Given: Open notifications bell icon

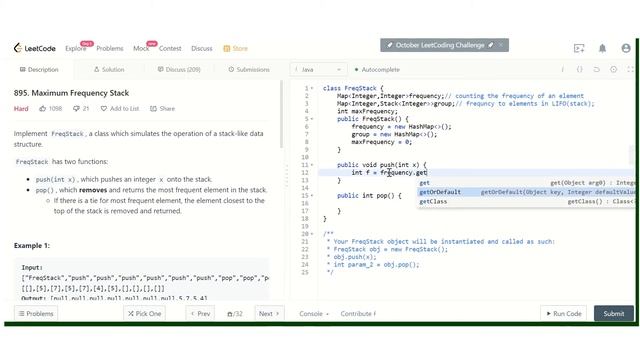Looking at the screenshot, I should tap(602, 48).
